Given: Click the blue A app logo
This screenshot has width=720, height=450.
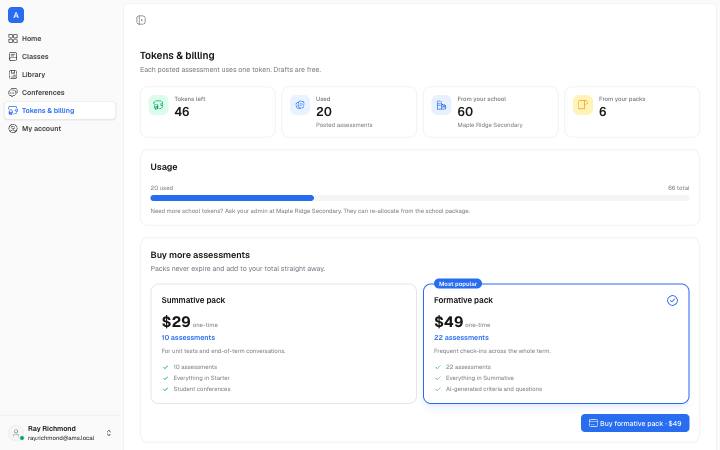Looking at the screenshot, I should [16, 15].
